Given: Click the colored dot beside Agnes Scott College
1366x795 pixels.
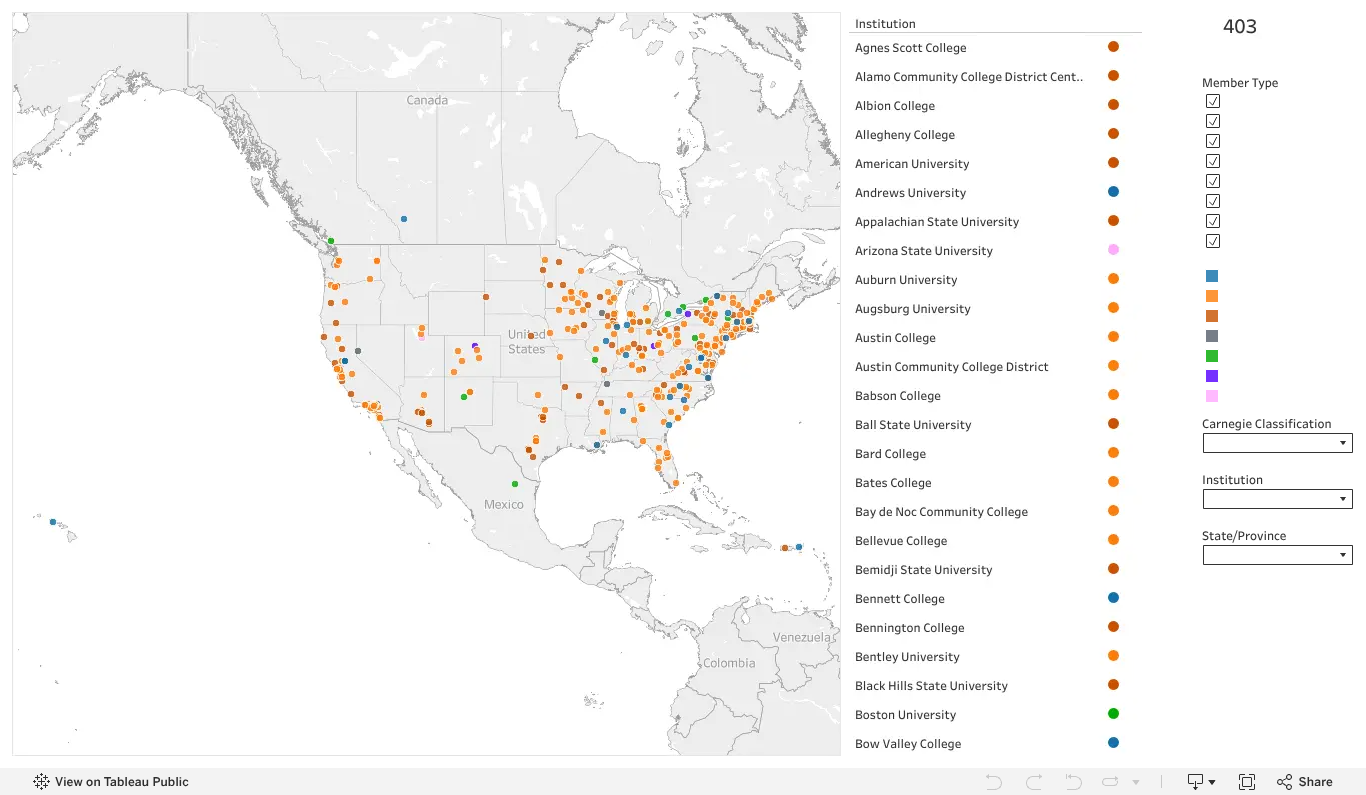Looking at the screenshot, I should (1113, 47).
